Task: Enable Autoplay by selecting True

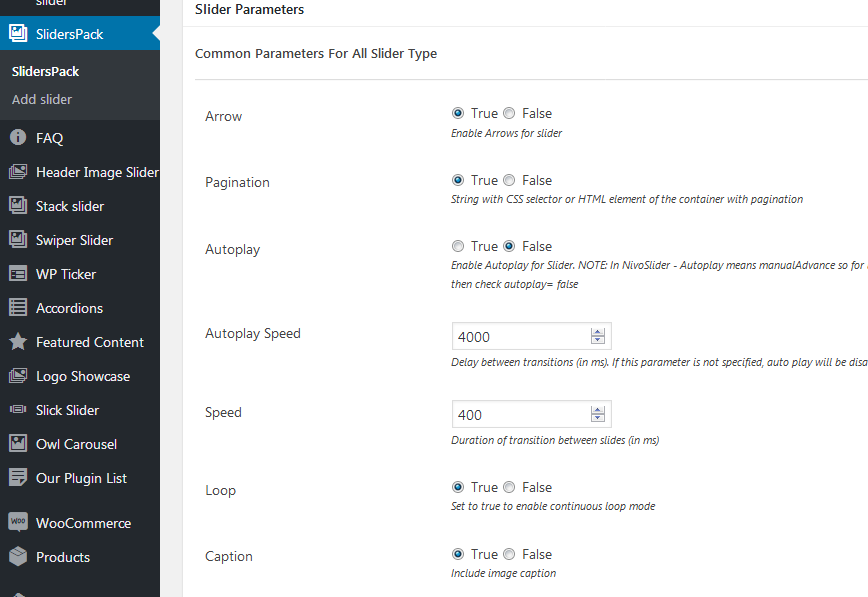Action: click(458, 246)
